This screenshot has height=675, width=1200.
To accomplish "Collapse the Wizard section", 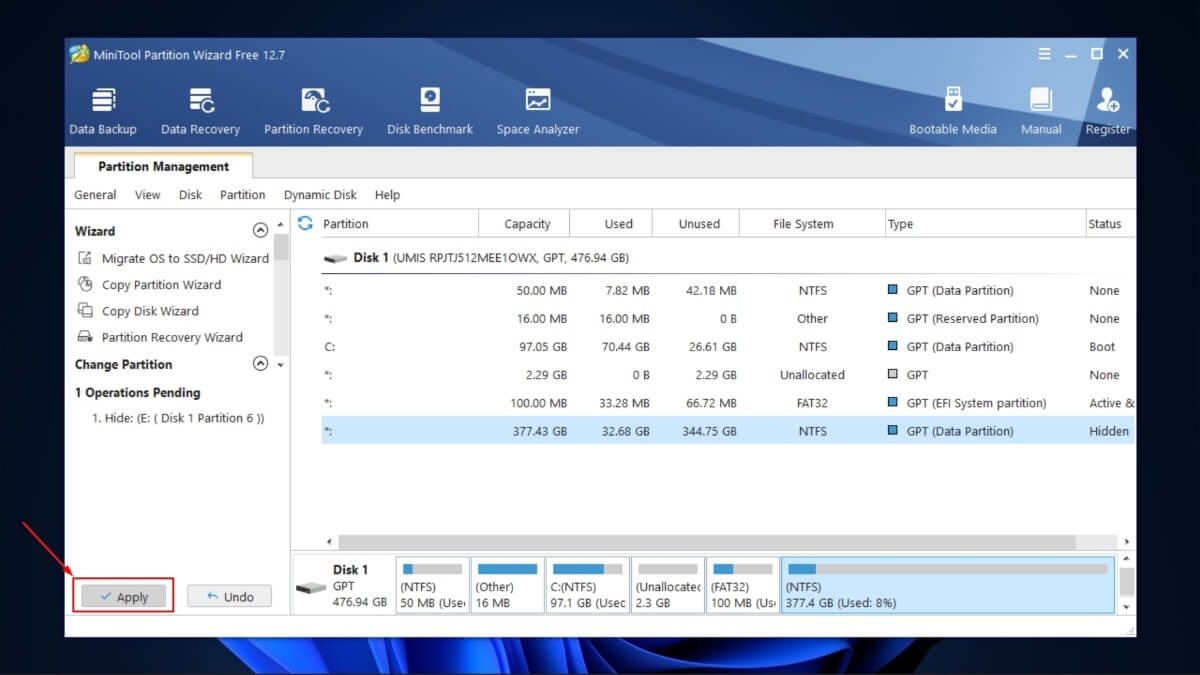I will pos(260,230).
